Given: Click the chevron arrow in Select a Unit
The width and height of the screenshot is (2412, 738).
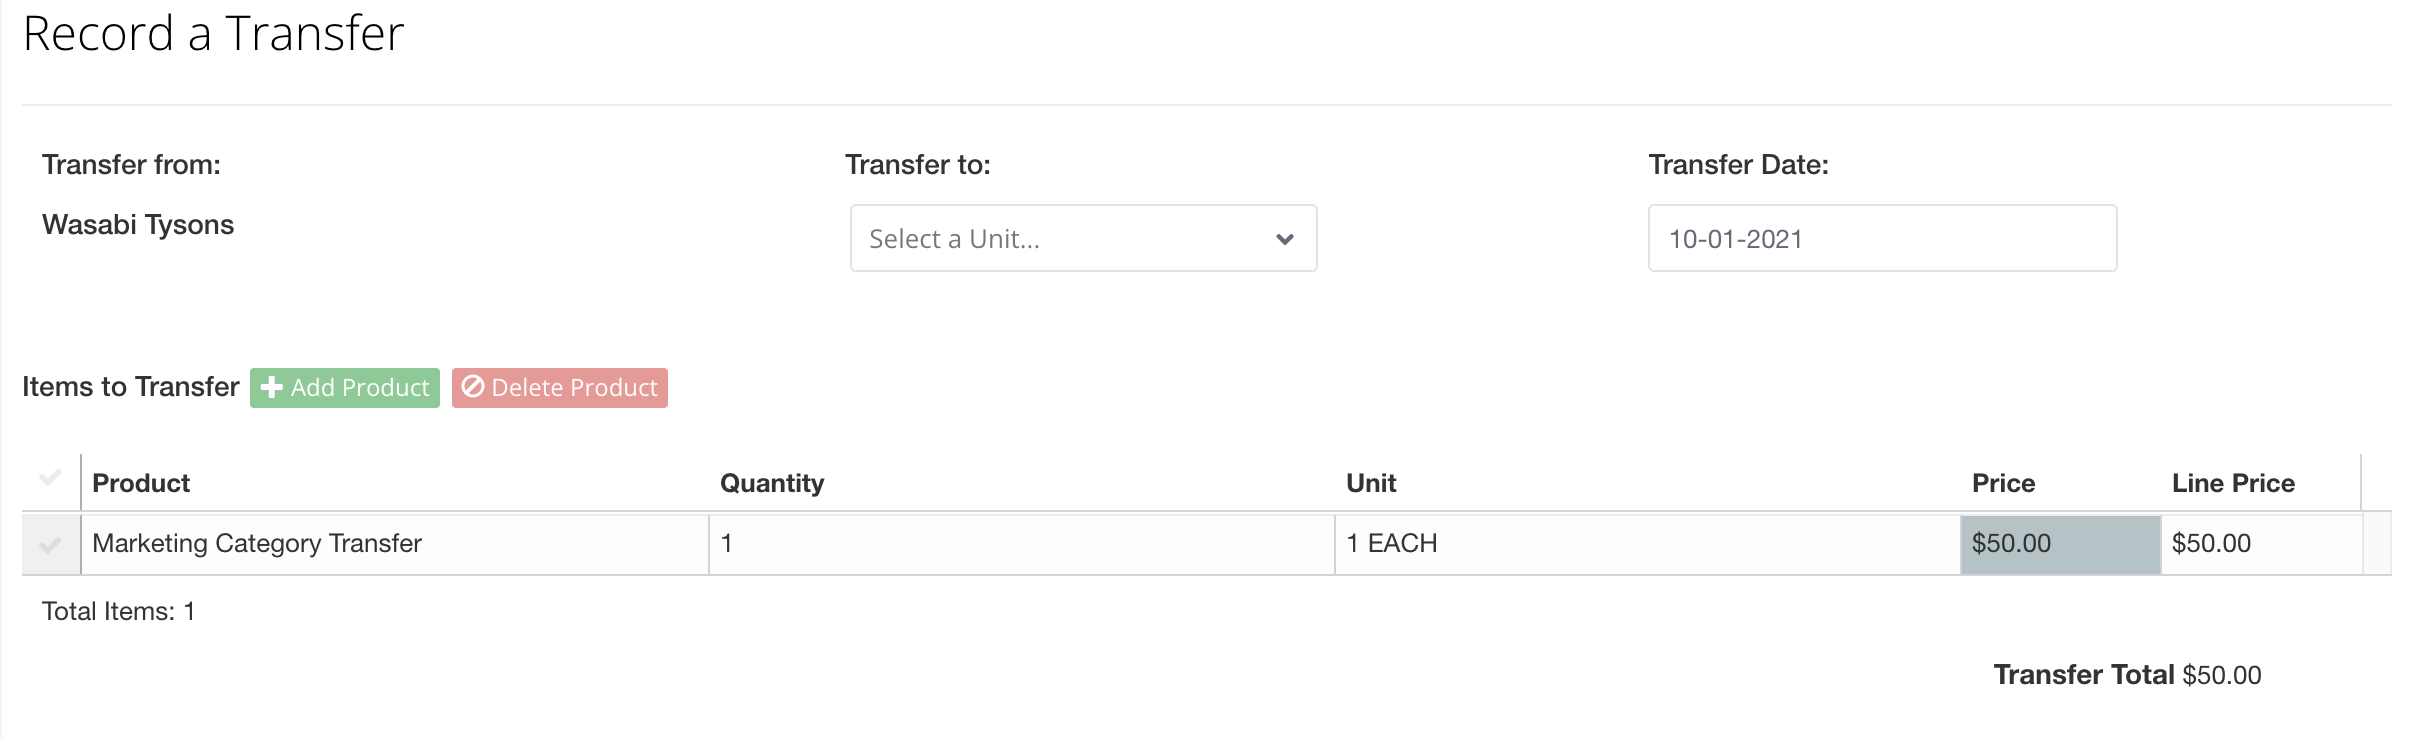Looking at the screenshot, I should (1285, 239).
